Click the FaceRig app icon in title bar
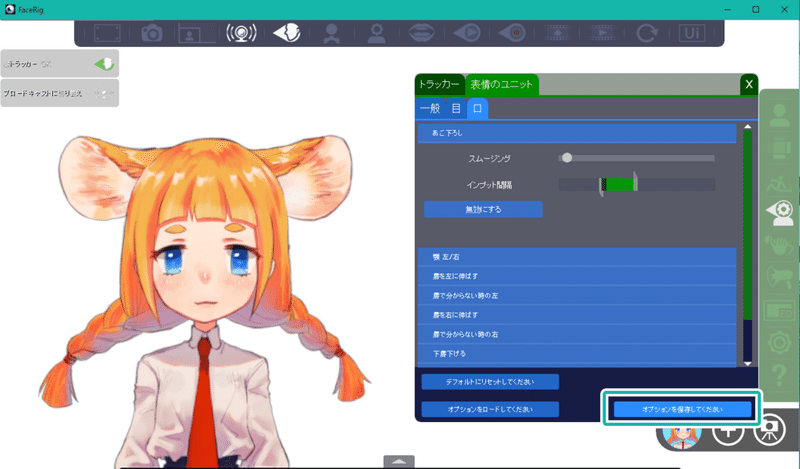The image size is (800, 469). [10, 9]
